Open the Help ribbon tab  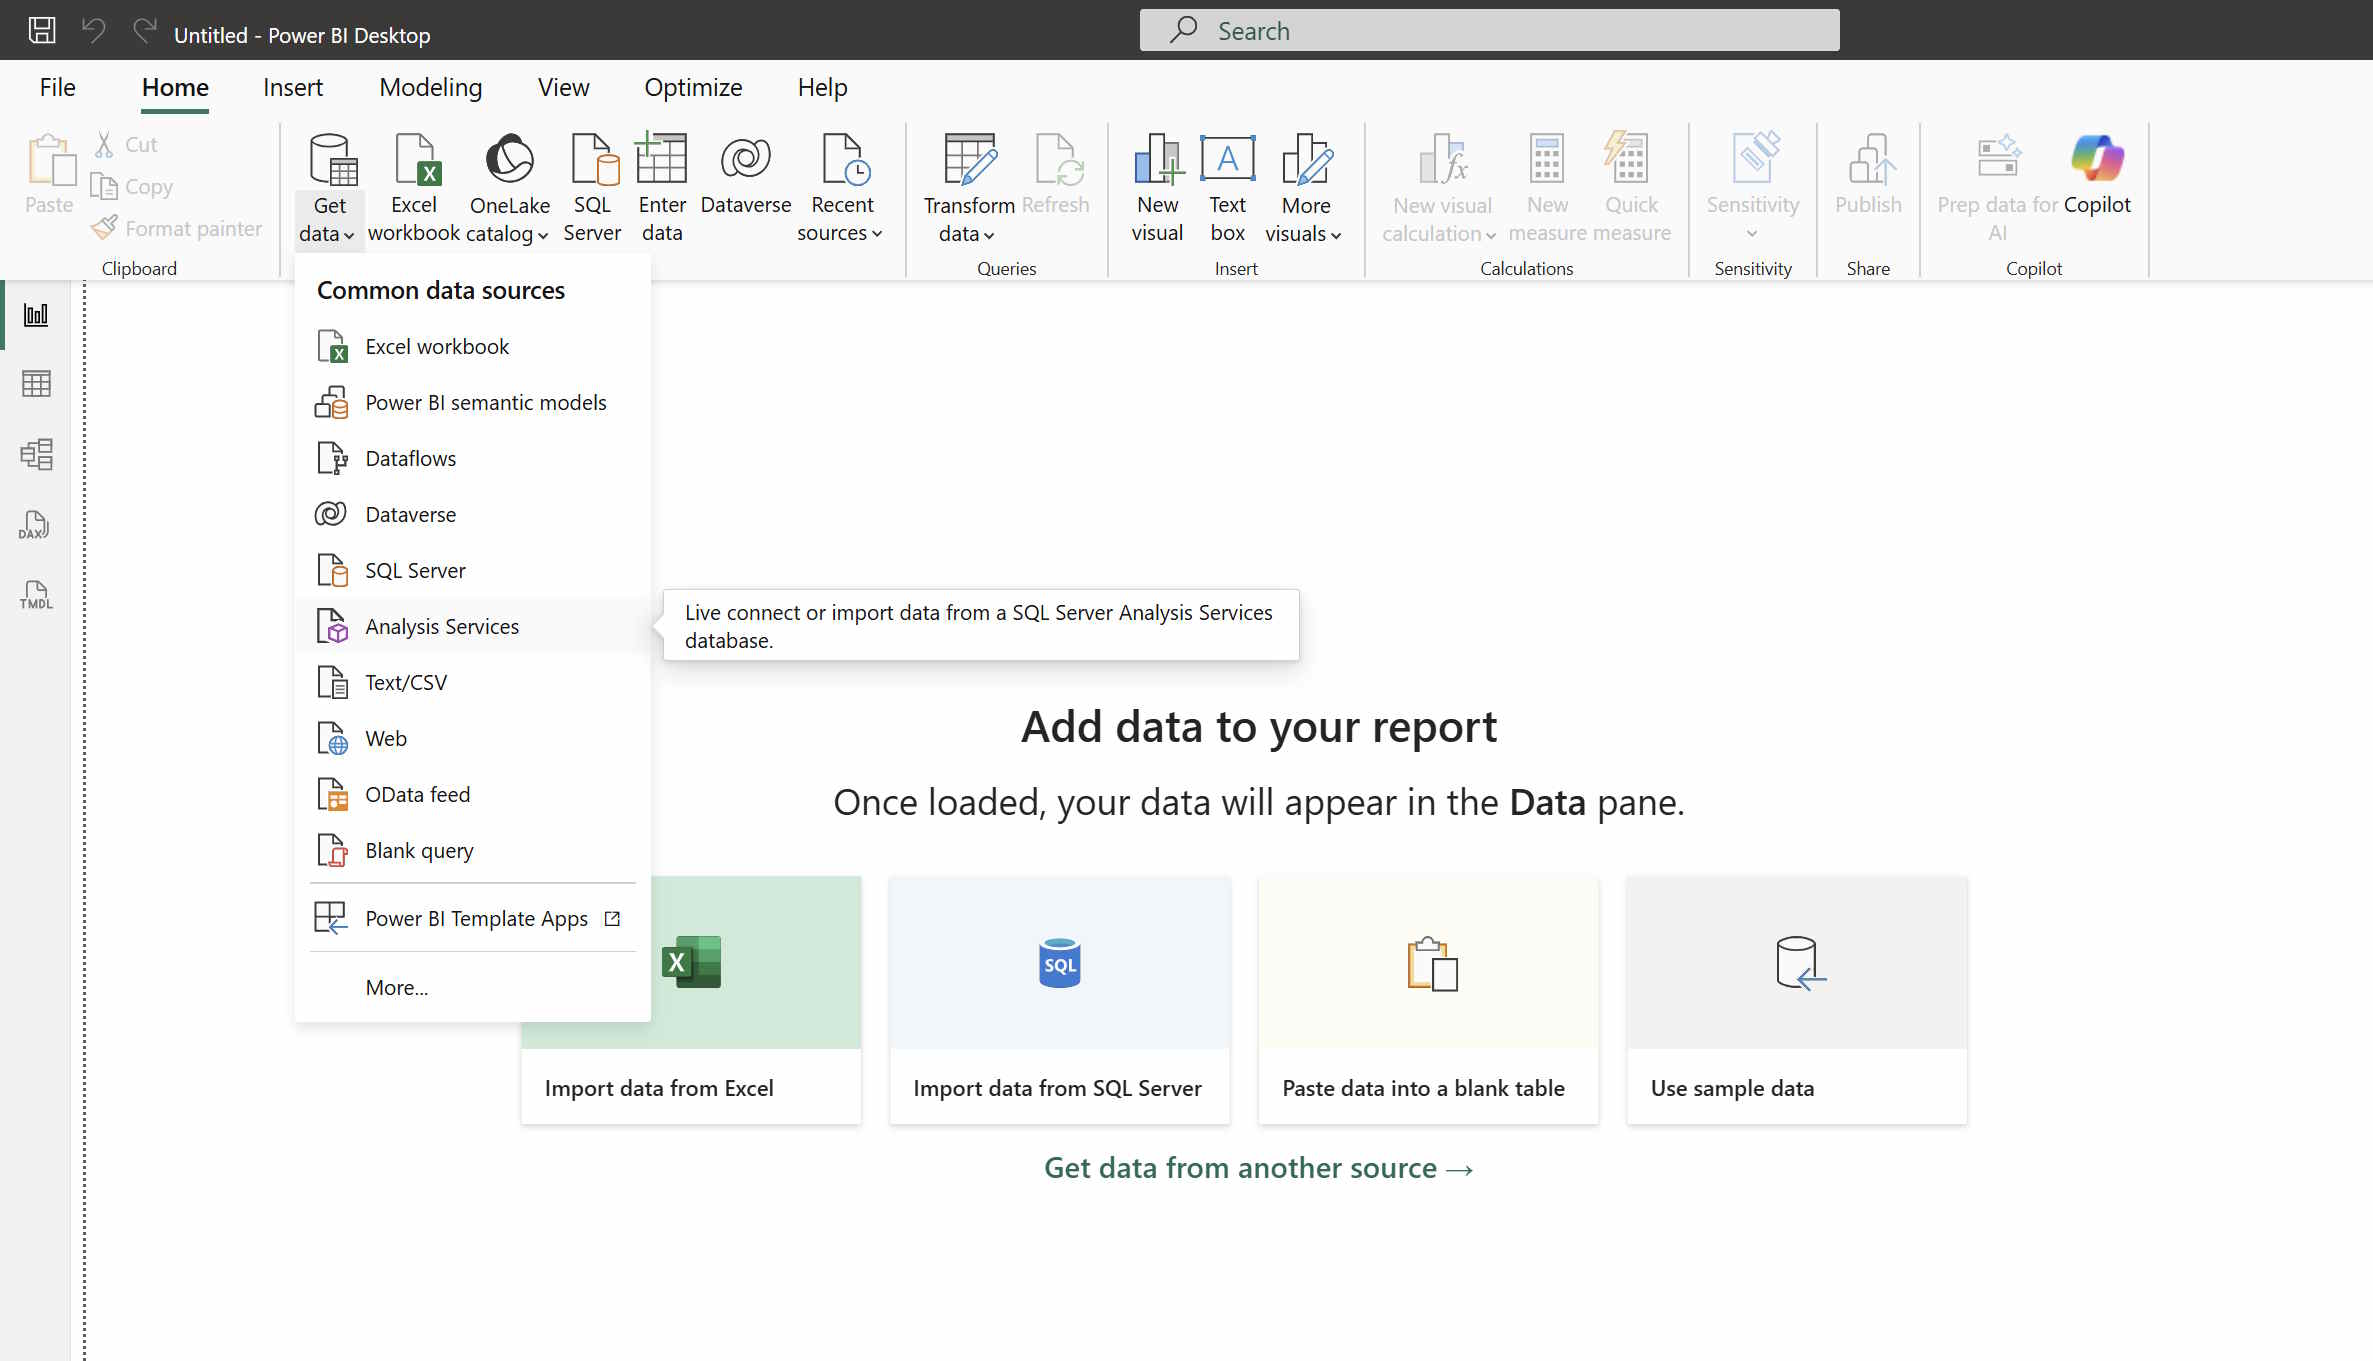822,88
